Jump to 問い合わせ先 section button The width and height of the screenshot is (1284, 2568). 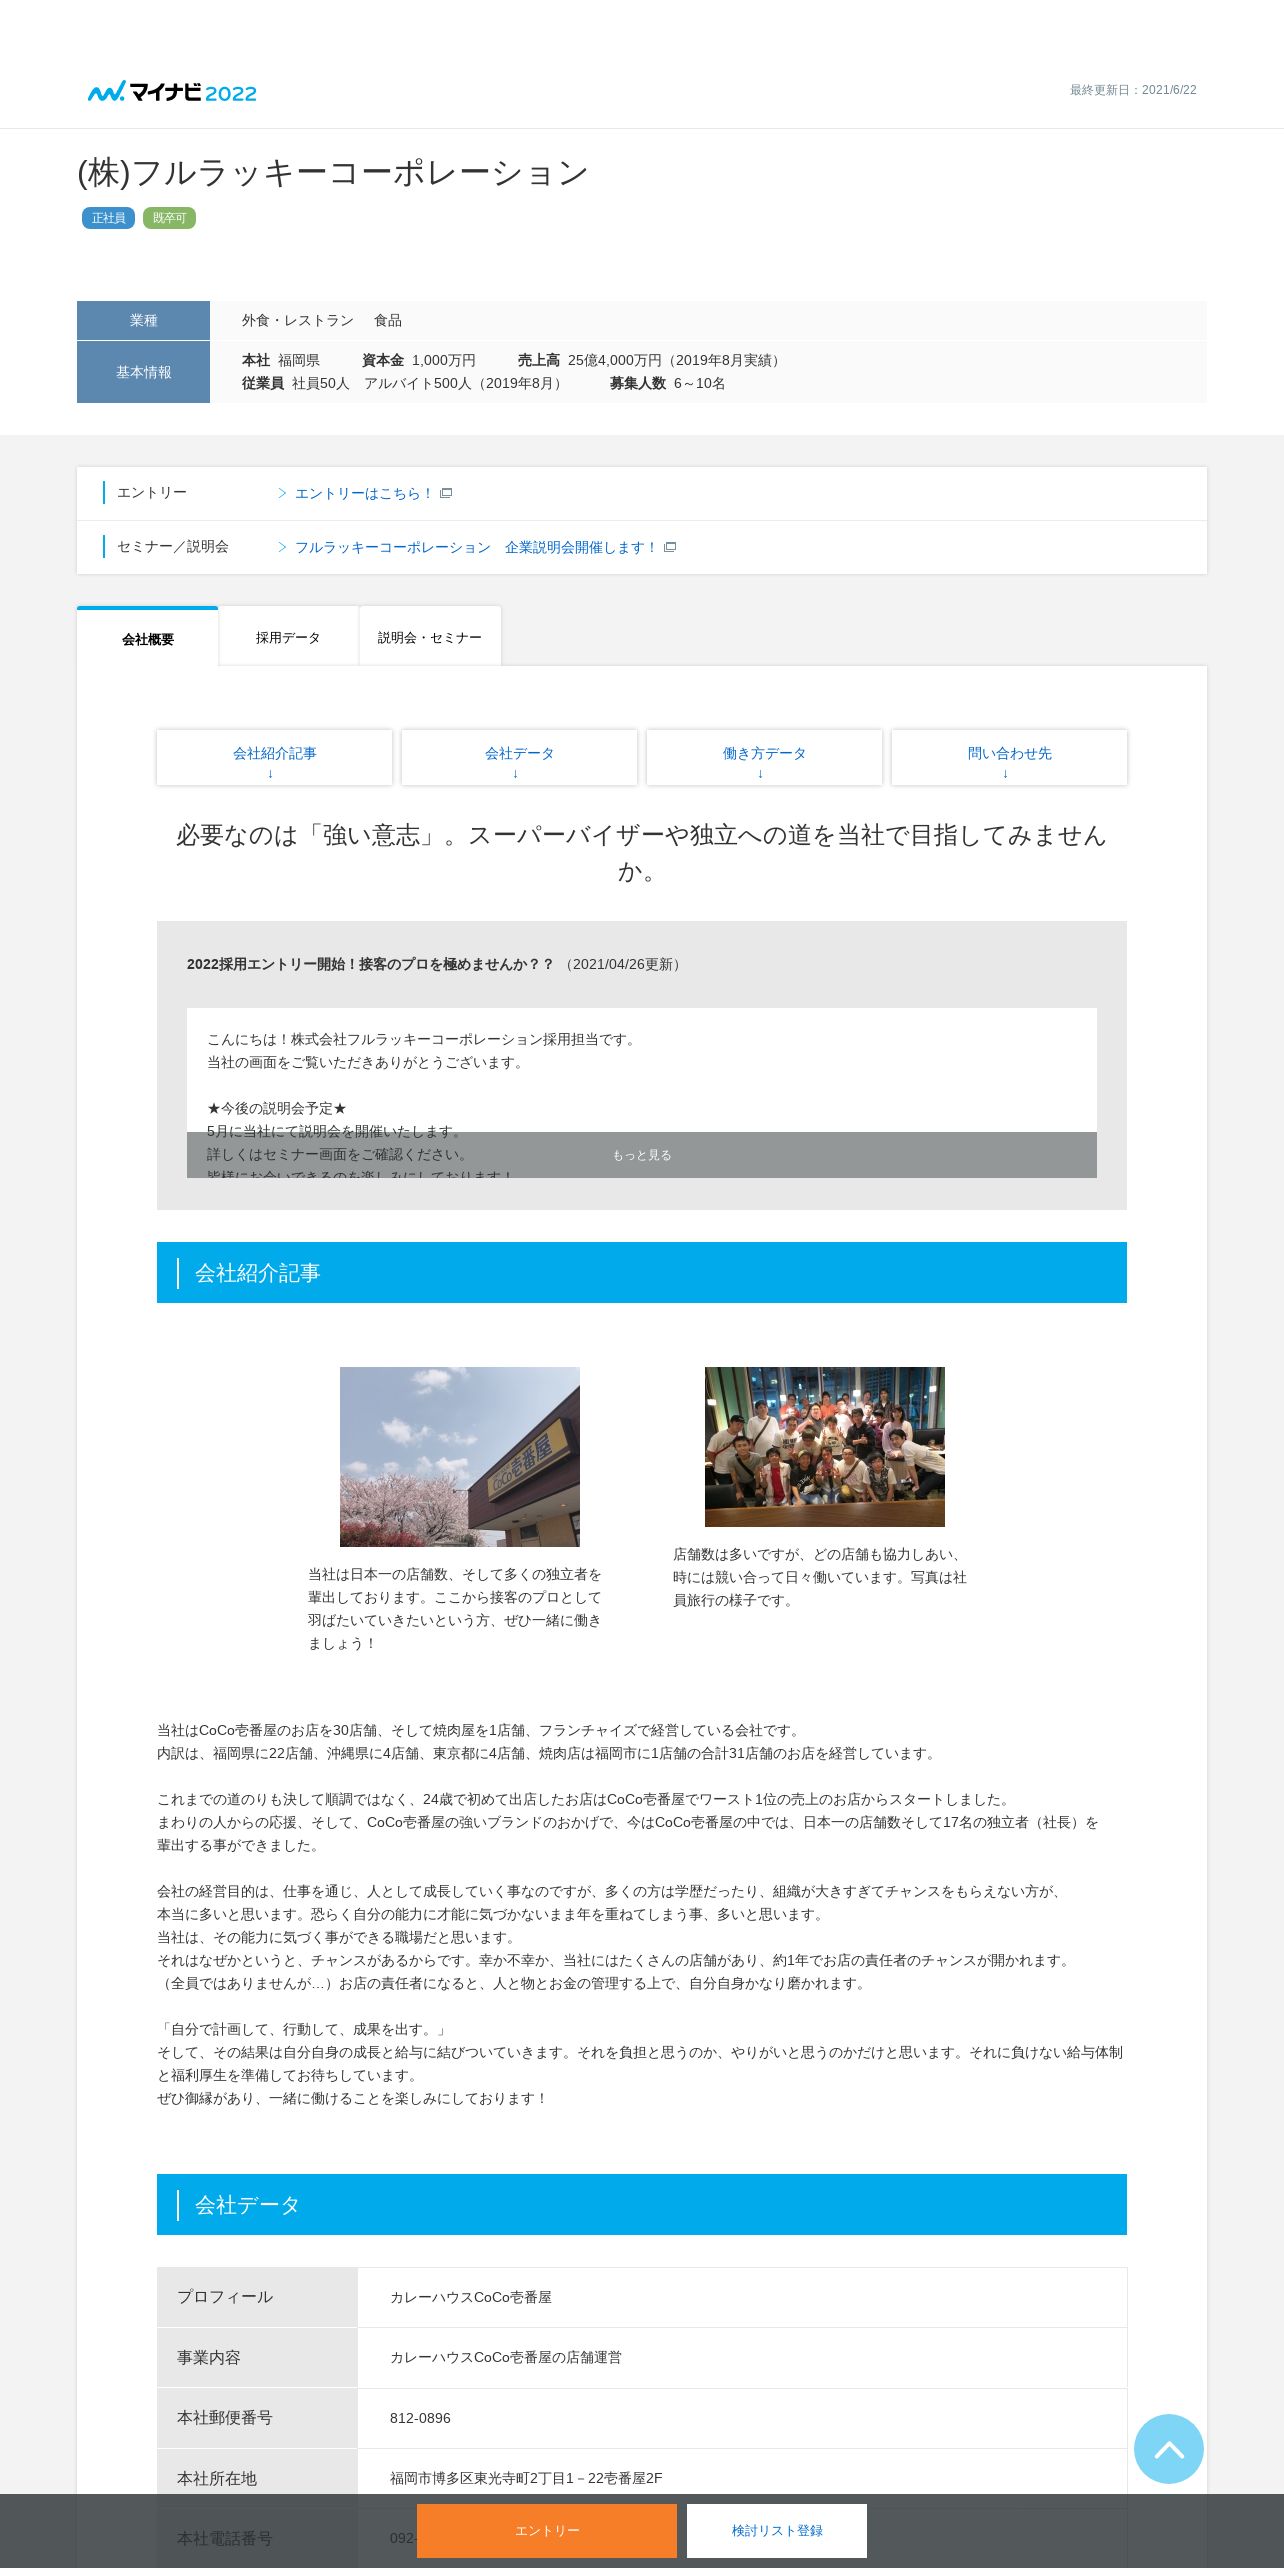tap(1009, 758)
